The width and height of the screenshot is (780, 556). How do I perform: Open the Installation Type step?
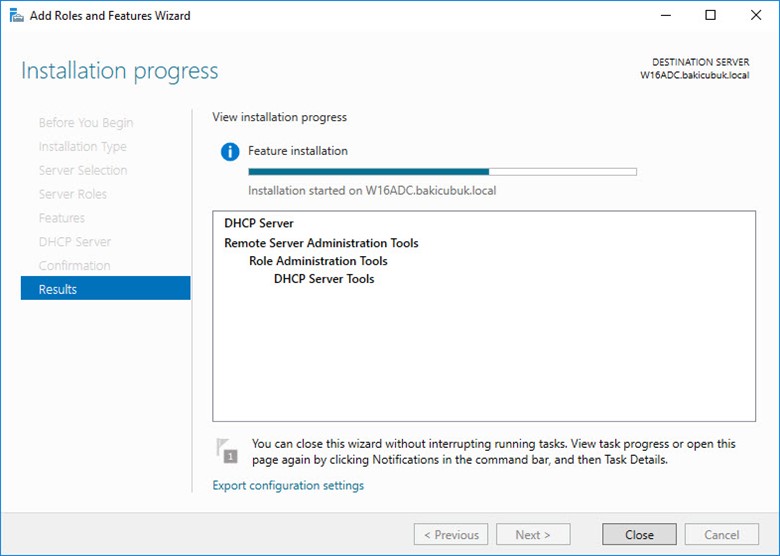tap(82, 147)
